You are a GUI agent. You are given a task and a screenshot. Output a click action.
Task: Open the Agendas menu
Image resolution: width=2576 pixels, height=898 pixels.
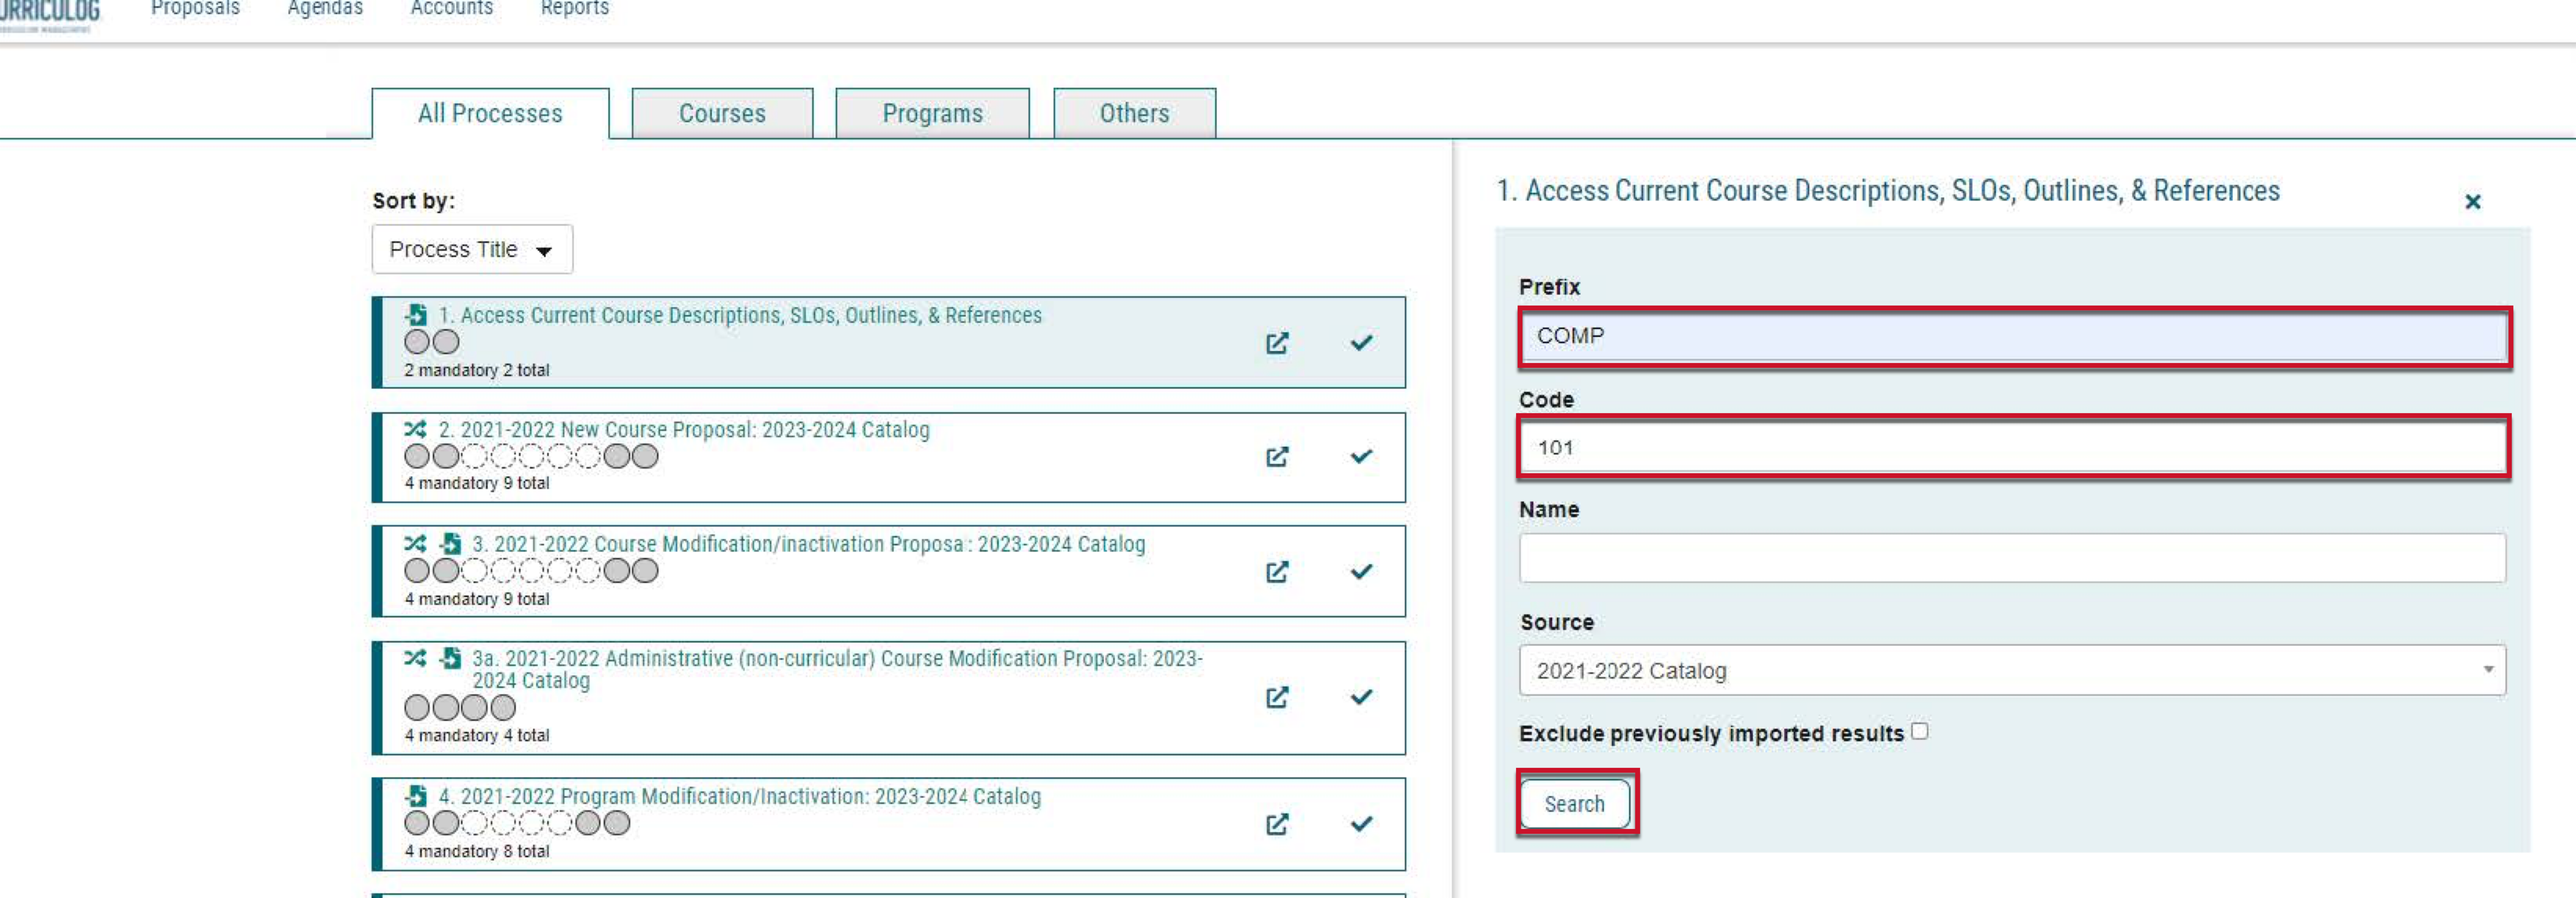(325, 8)
